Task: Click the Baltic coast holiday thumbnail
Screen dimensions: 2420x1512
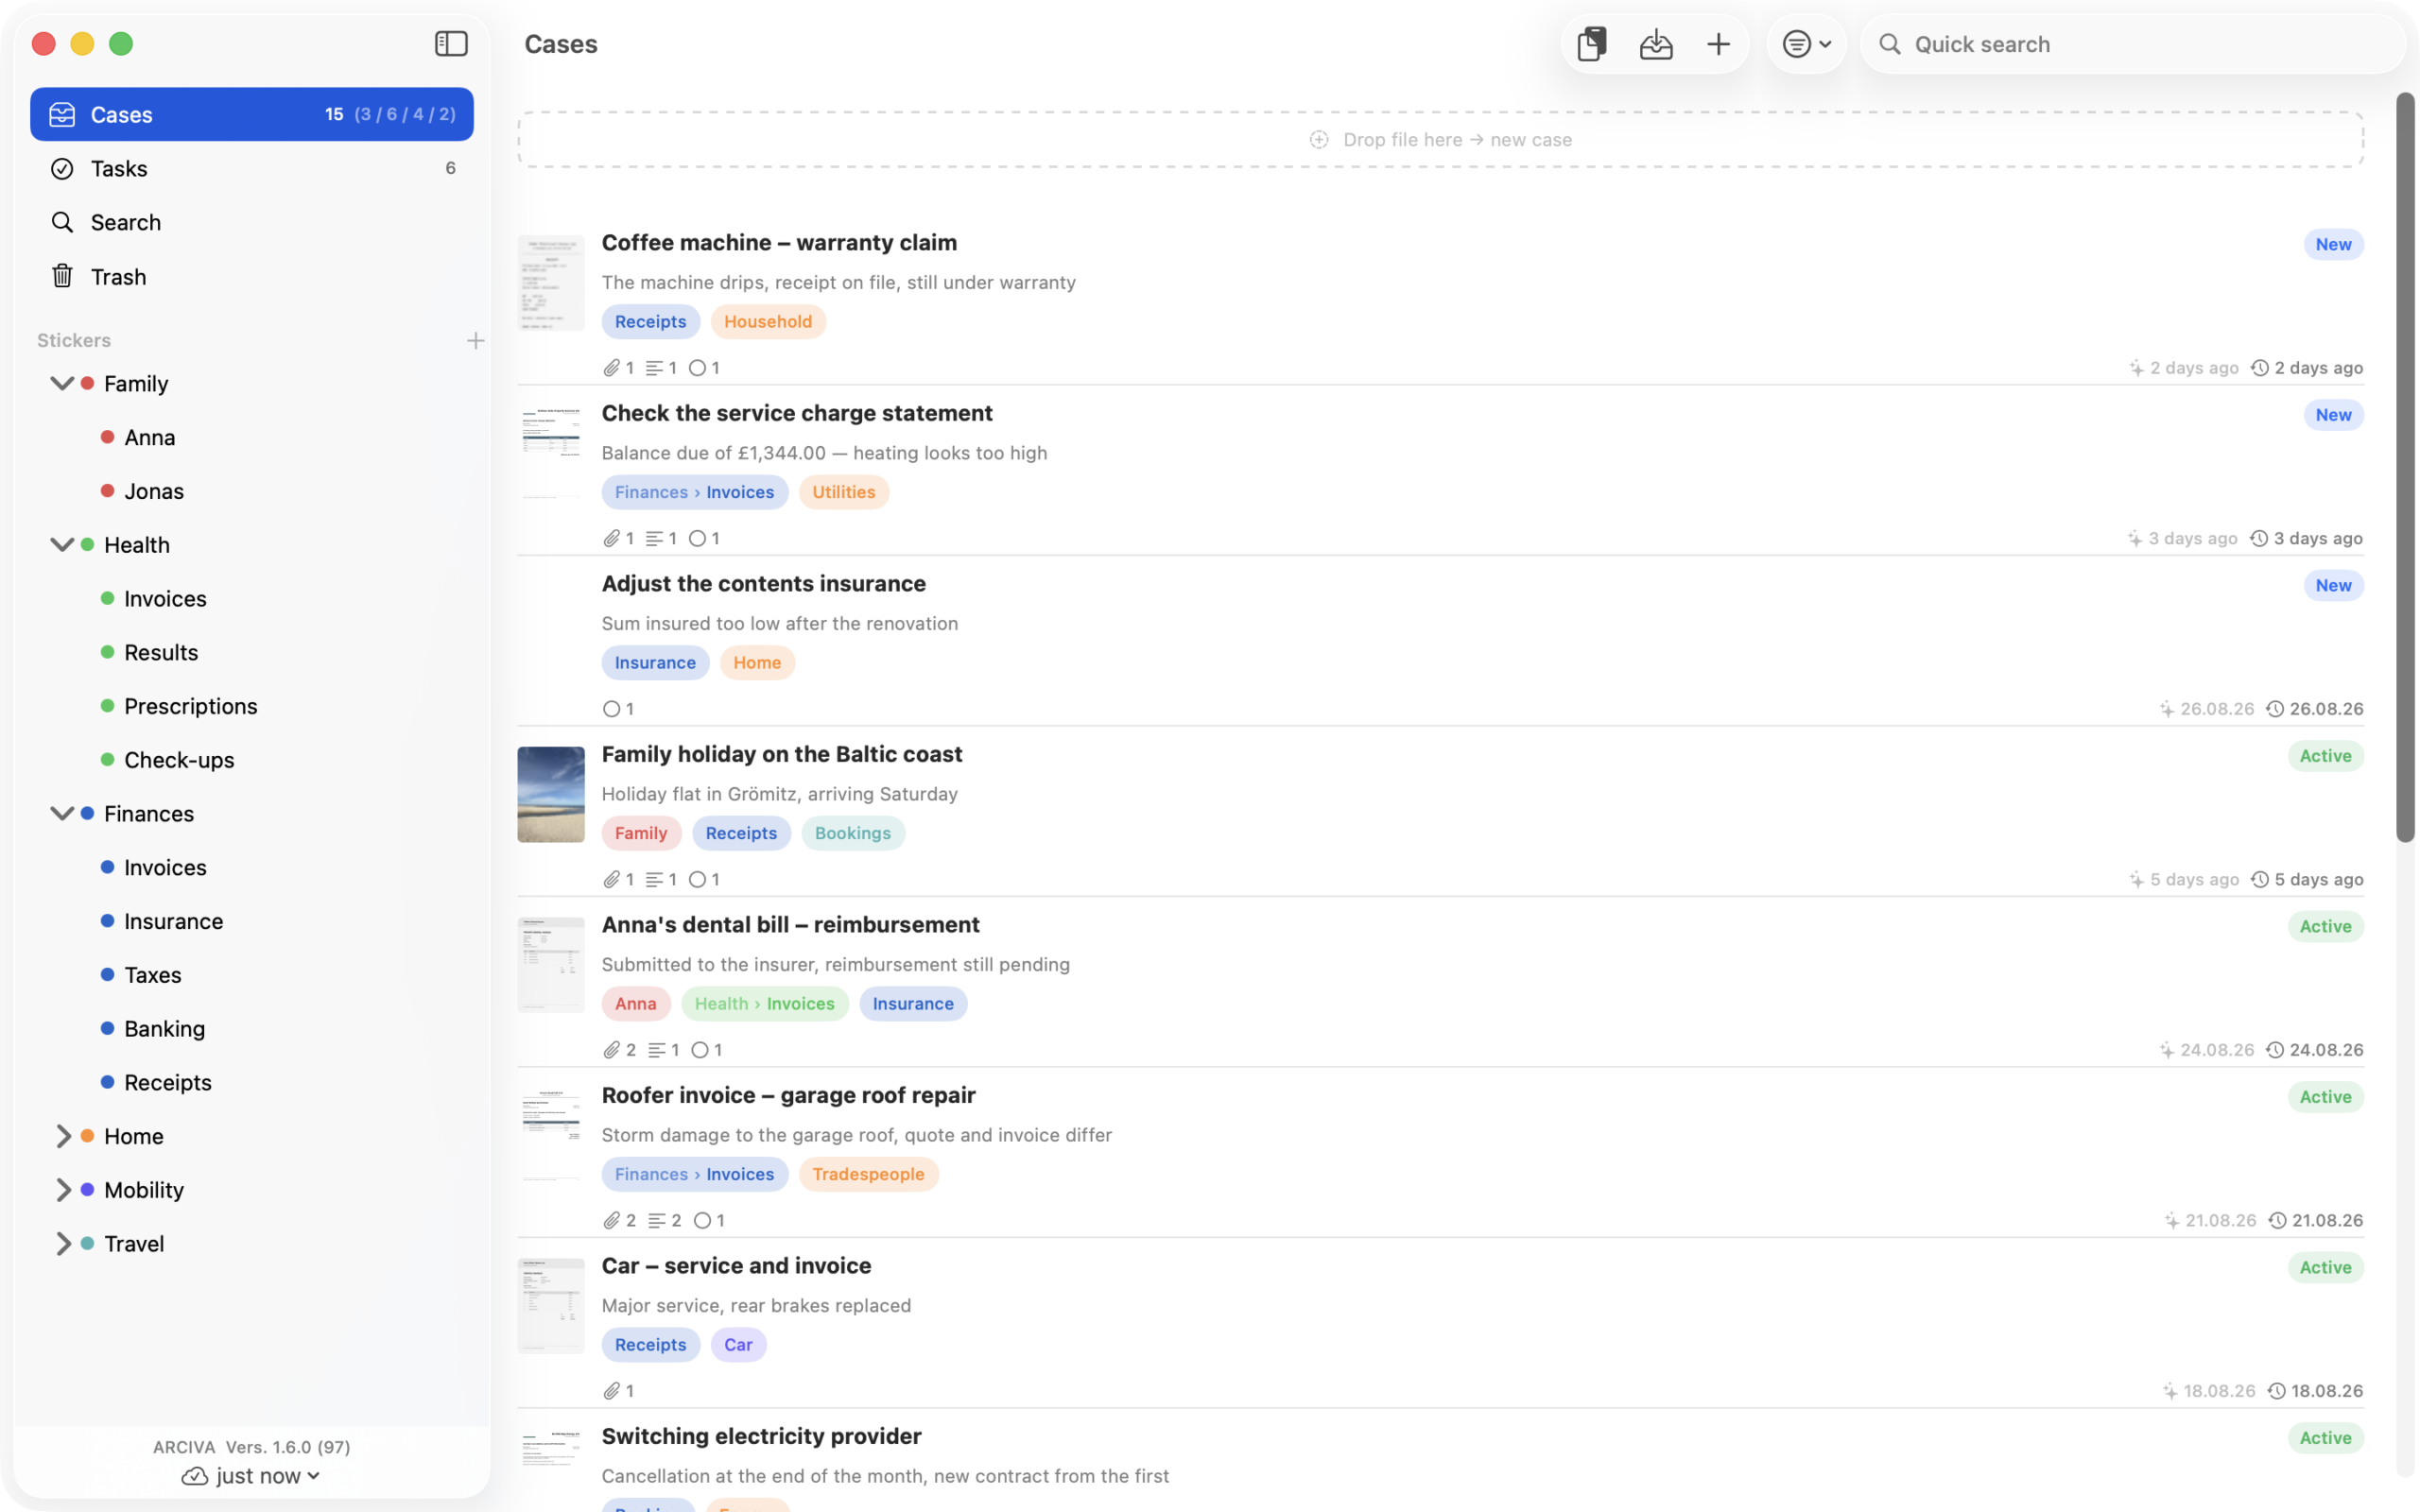Action: [551, 794]
